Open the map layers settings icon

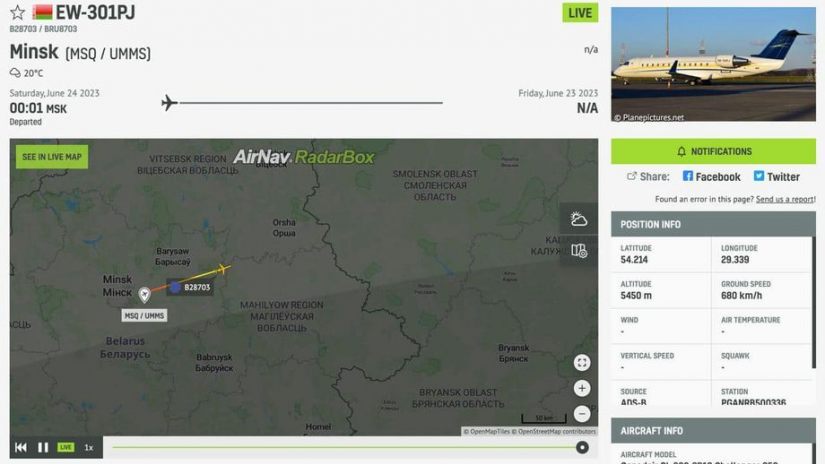coord(579,250)
